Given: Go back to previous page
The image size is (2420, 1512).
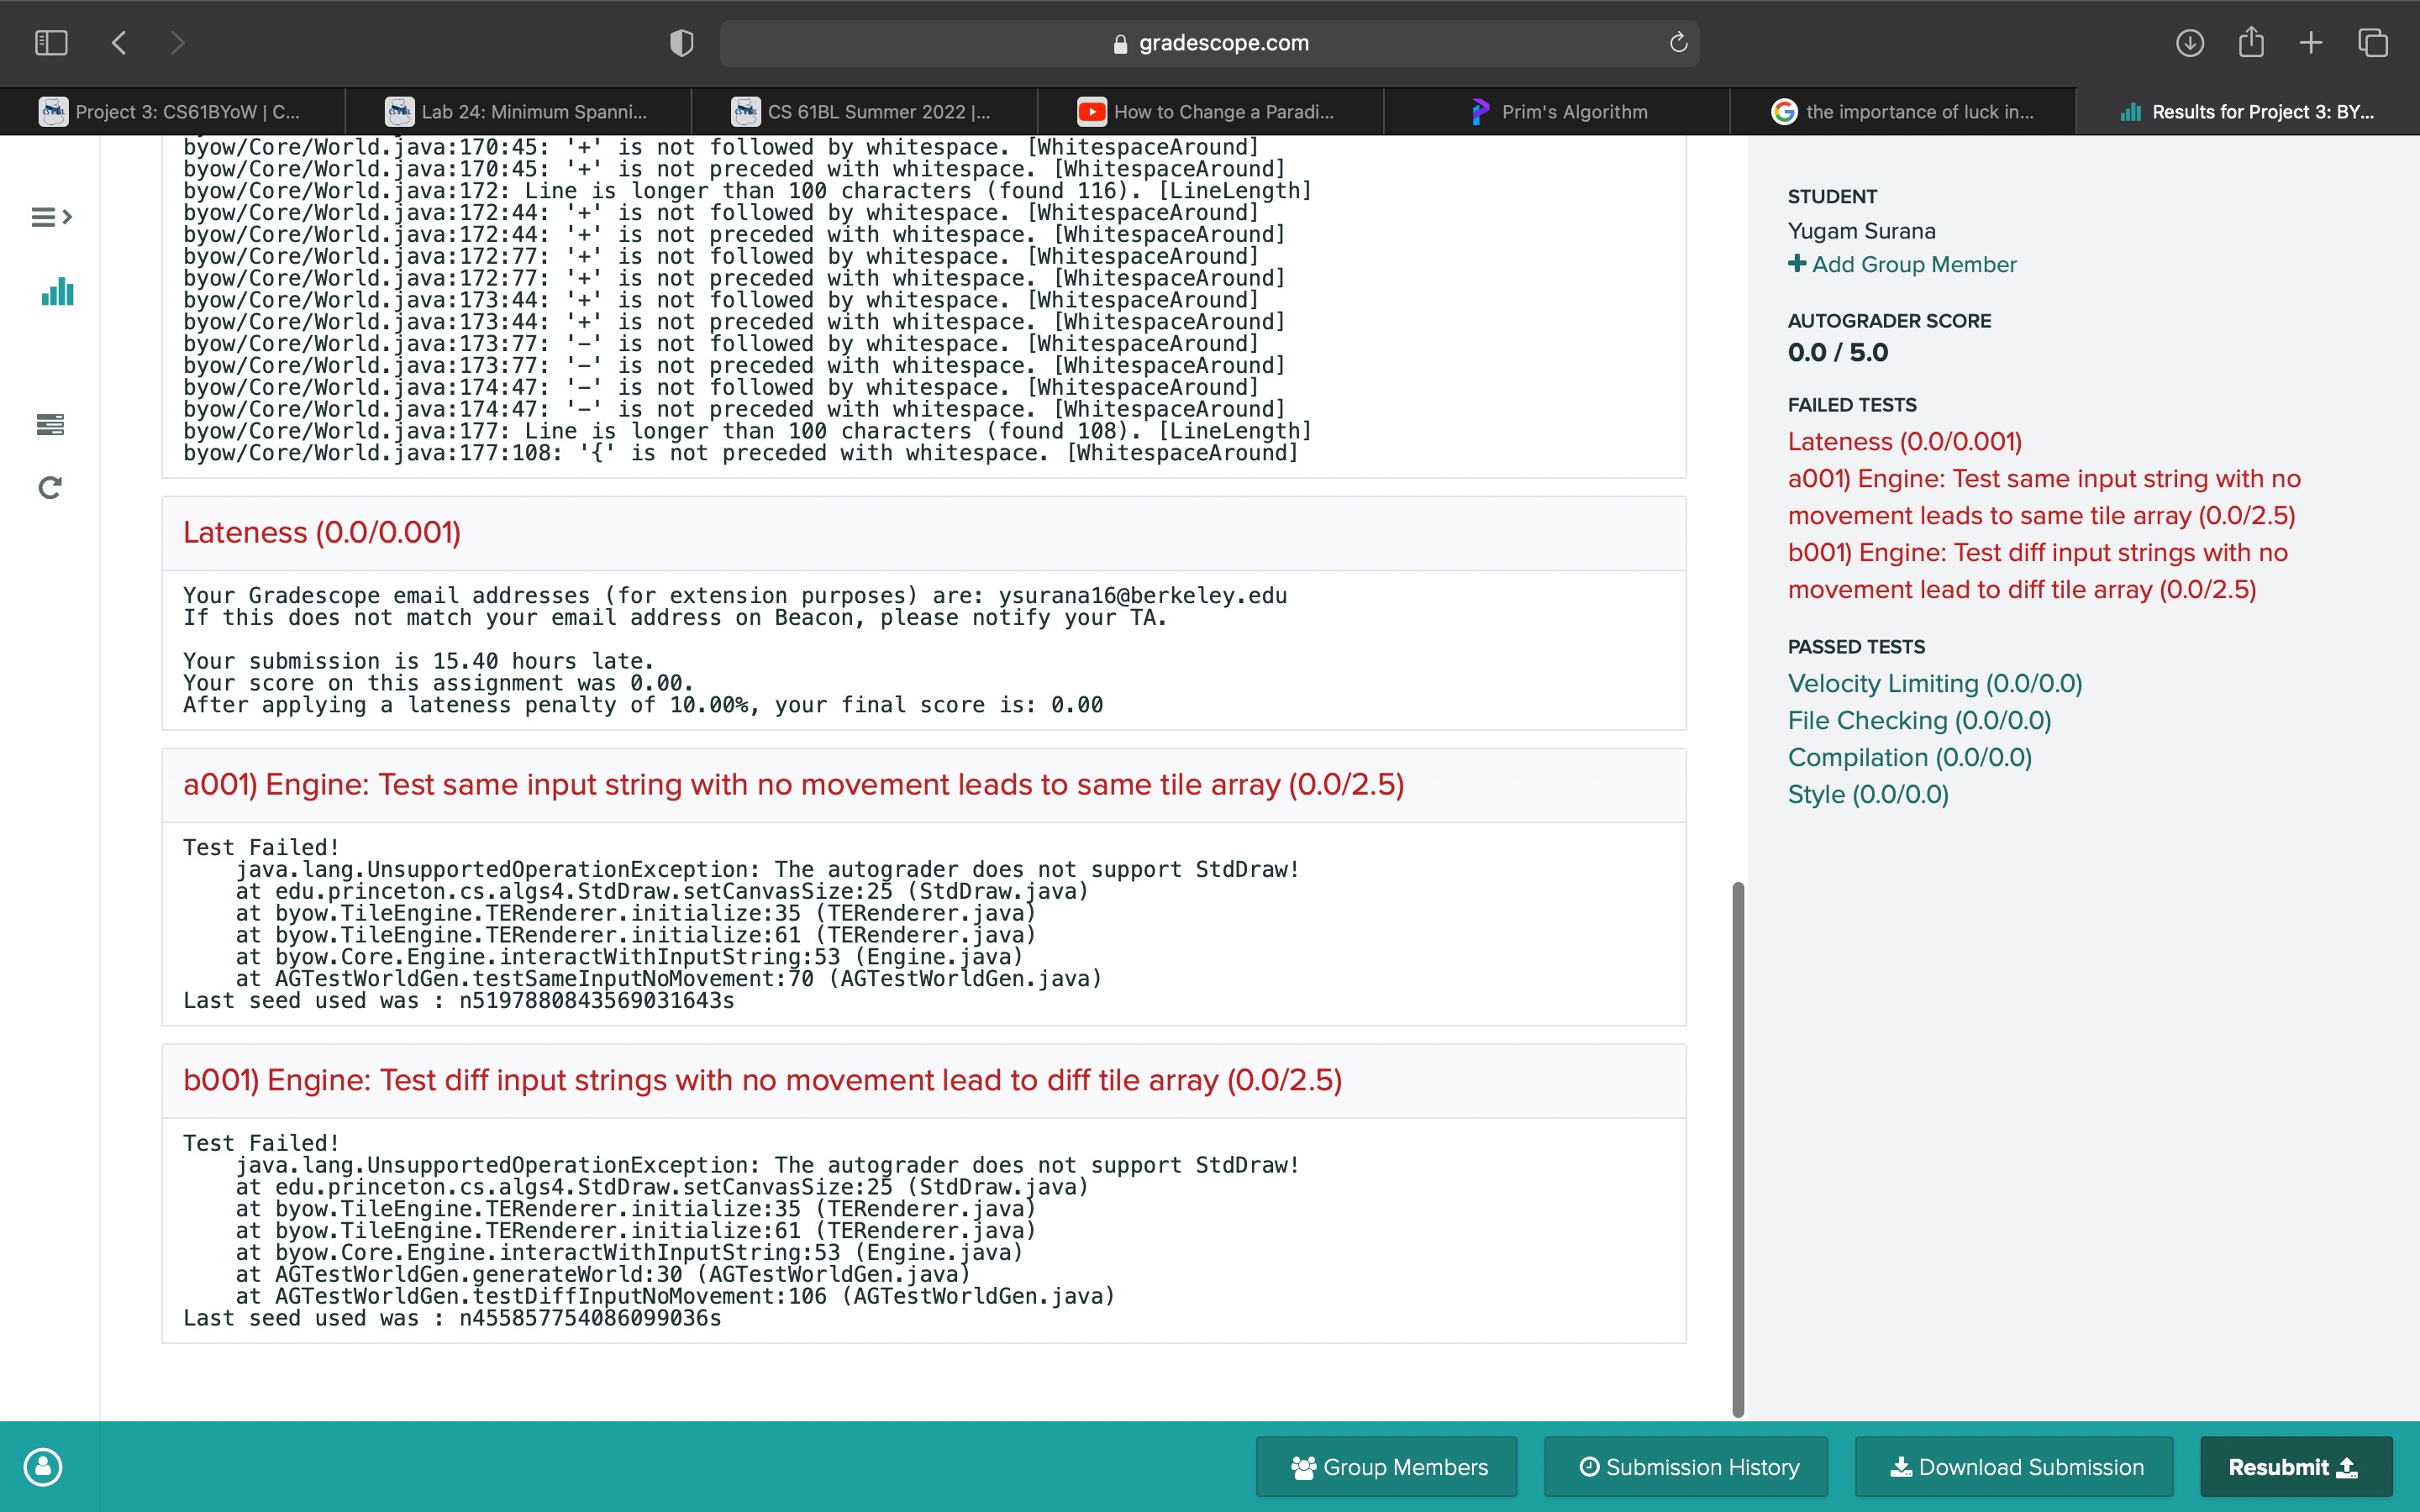Looking at the screenshot, I should 119,43.
